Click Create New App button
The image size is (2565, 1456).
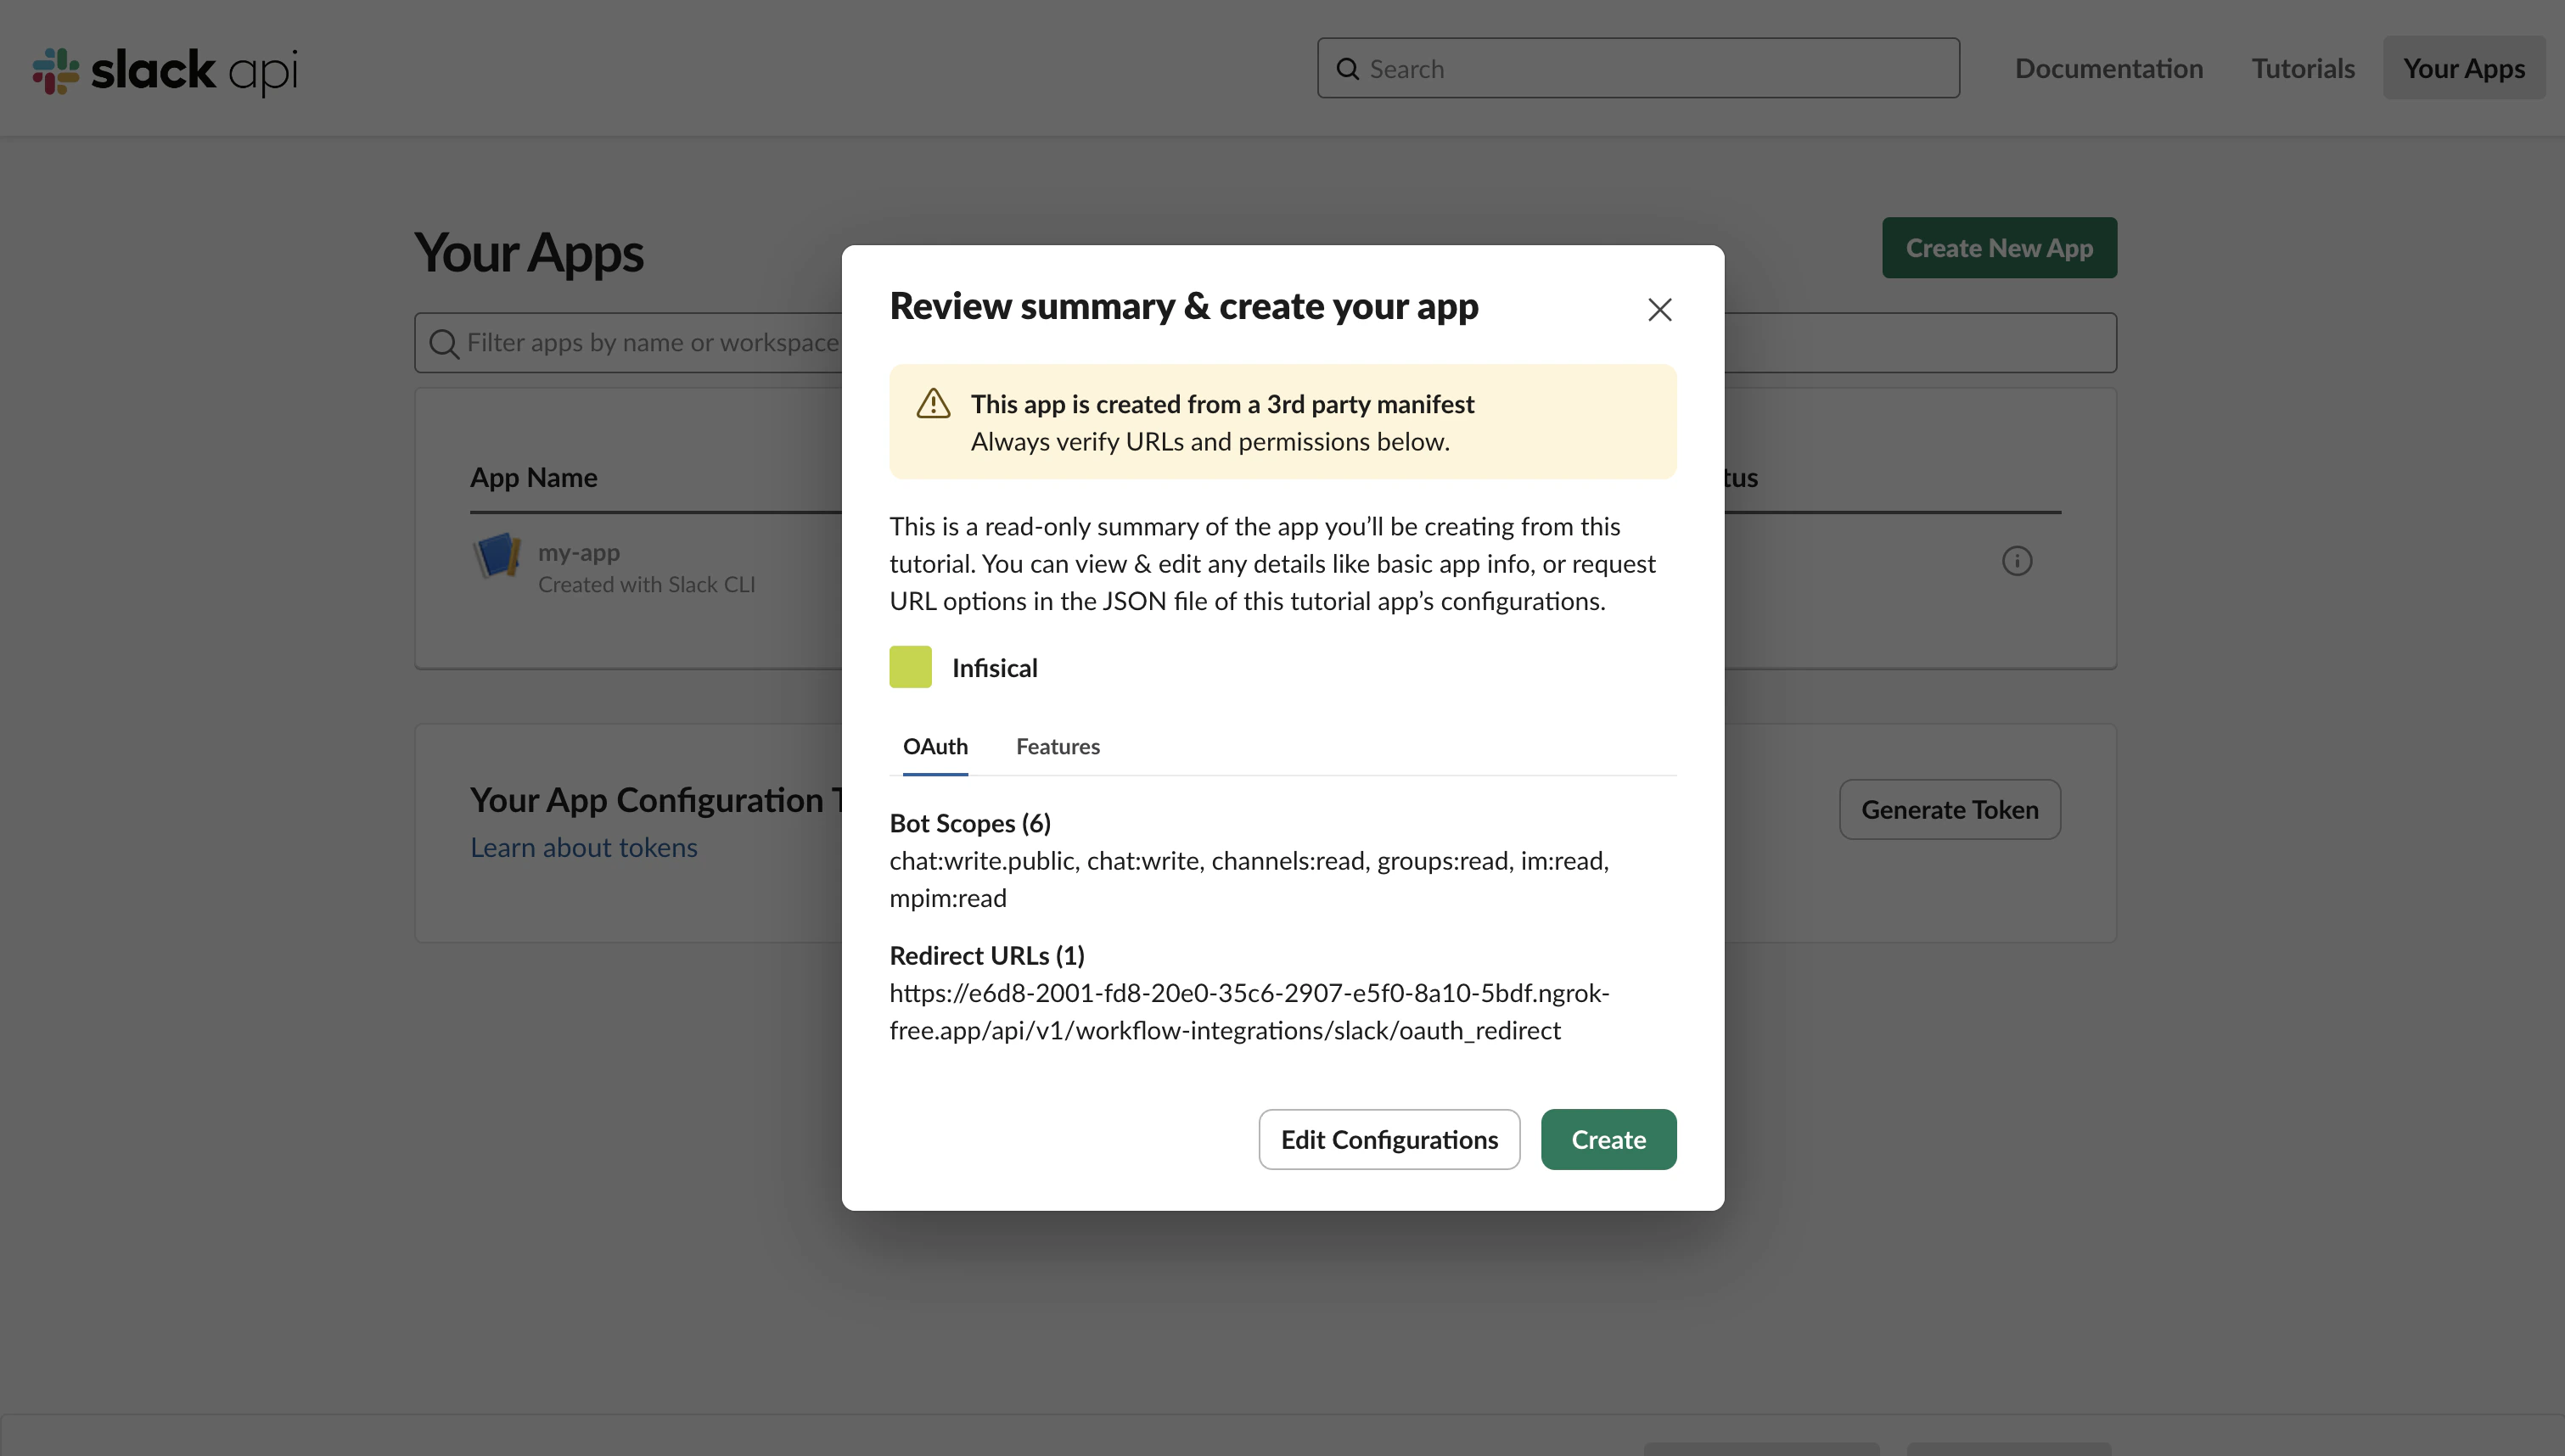[x=1998, y=248]
